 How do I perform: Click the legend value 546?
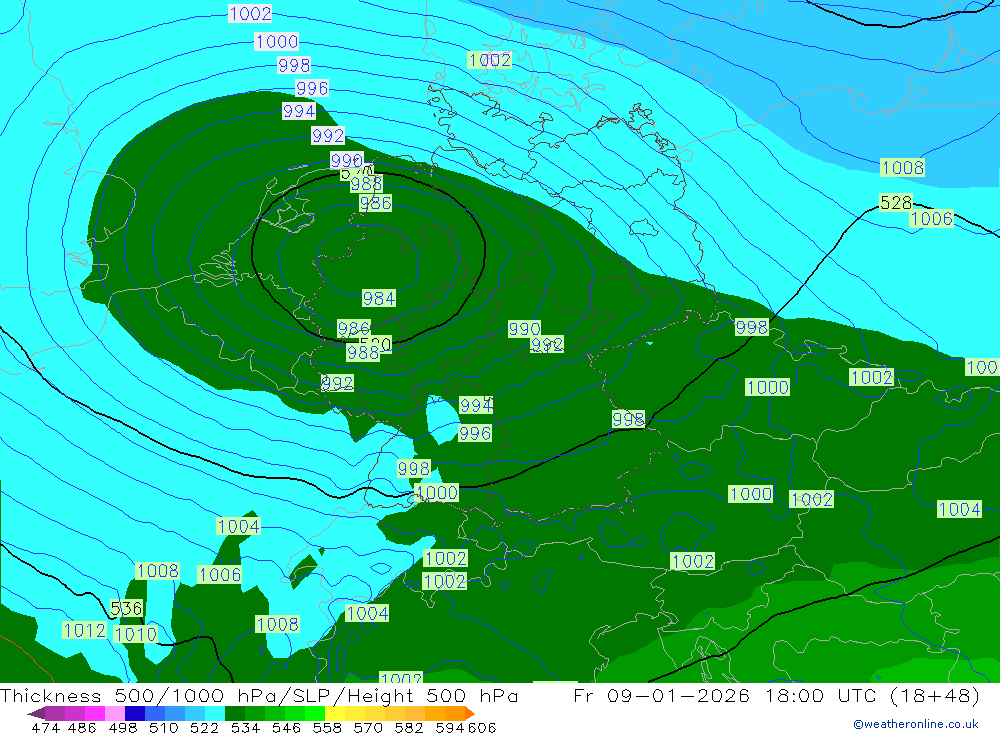tap(286, 727)
